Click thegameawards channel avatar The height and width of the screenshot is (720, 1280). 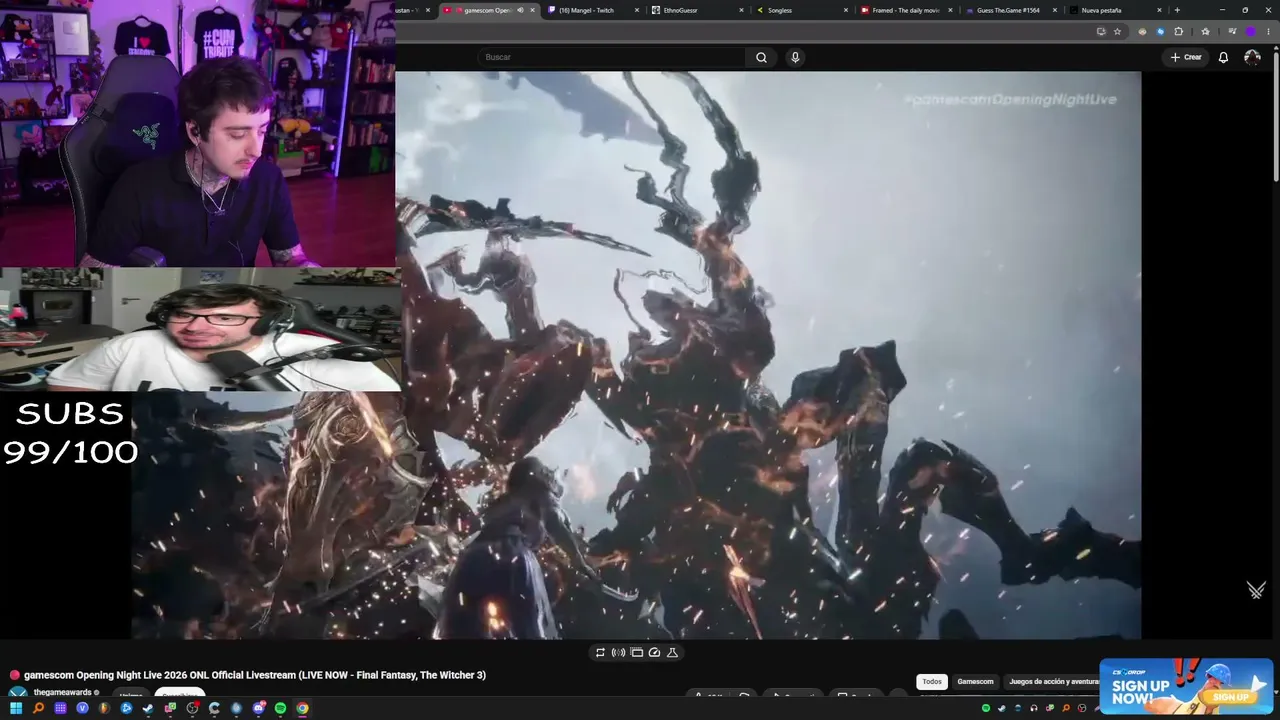[18, 693]
